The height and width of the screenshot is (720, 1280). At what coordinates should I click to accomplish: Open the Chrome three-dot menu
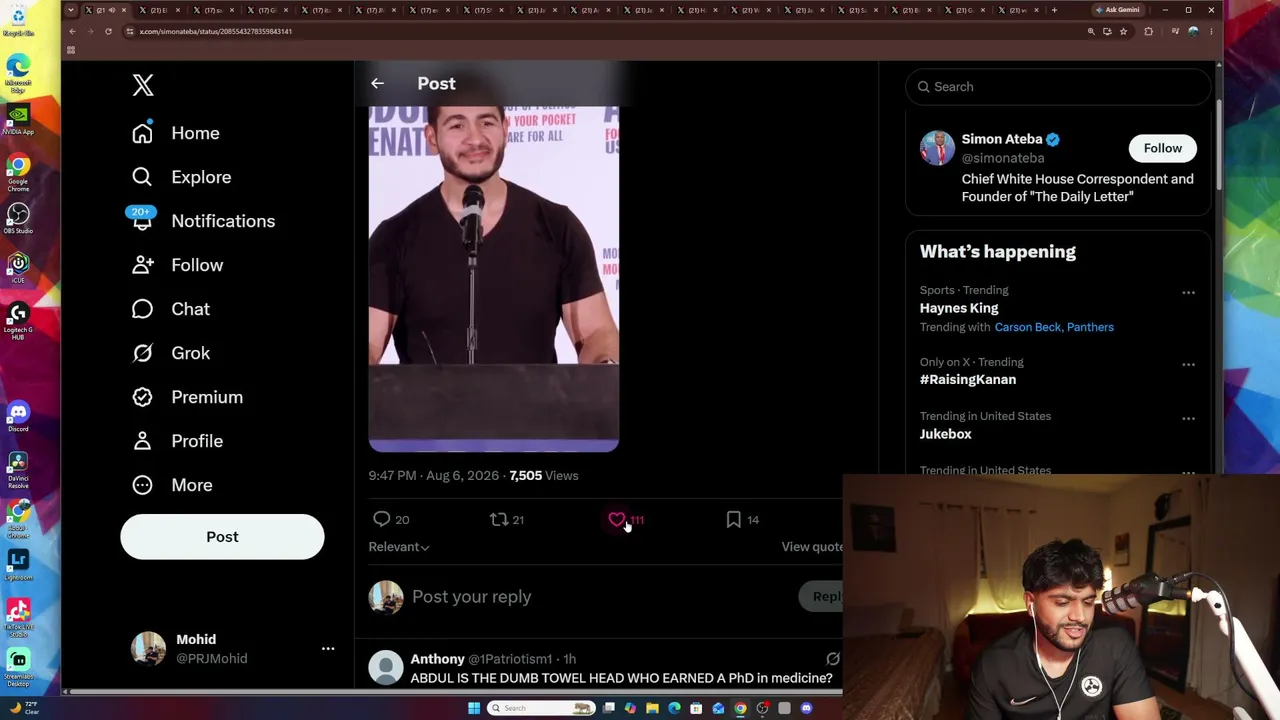(1211, 31)
